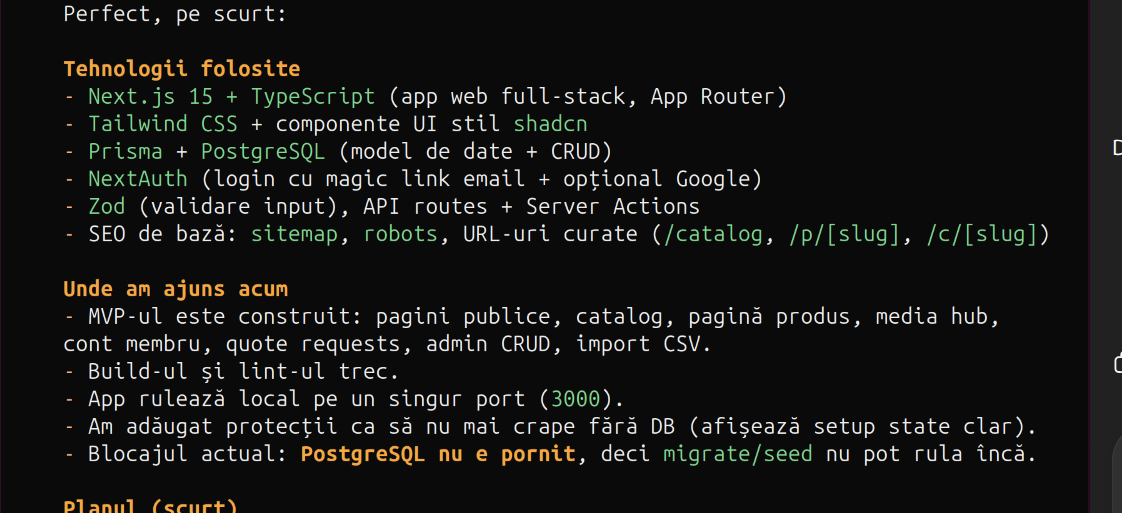Click the green 'shadcn' word
Screen dimensions: 1122x513
click(x=550, y=124)
